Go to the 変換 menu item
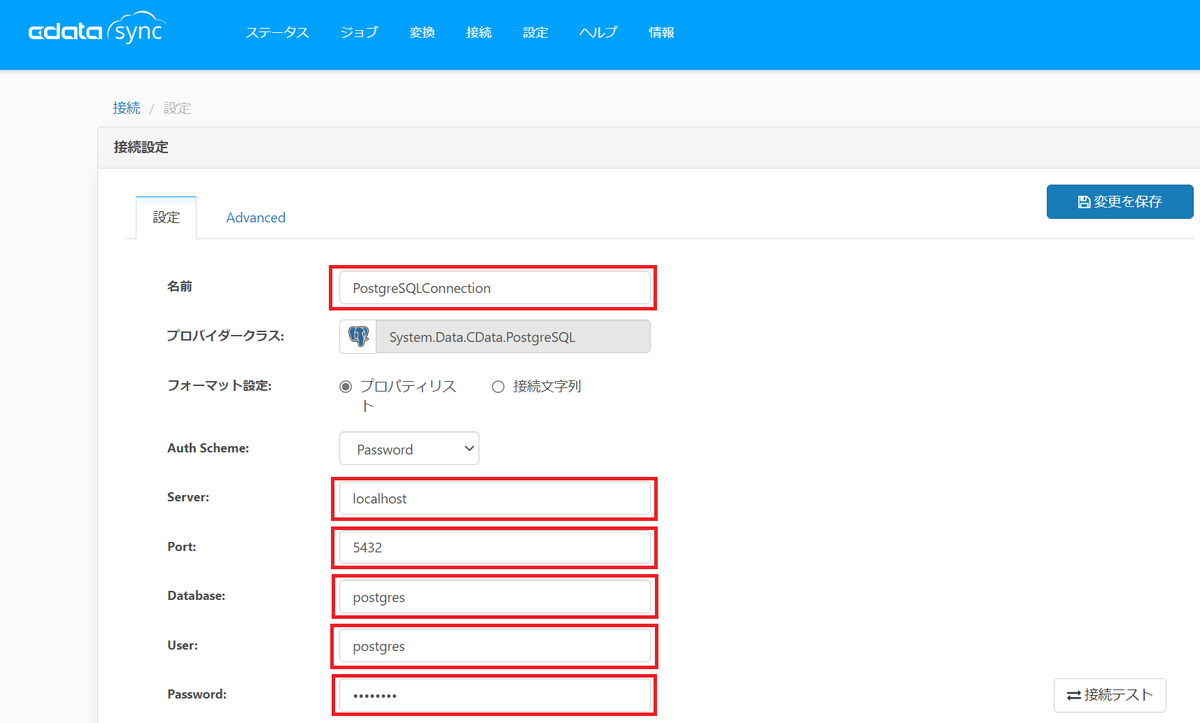 pos(422,32)
